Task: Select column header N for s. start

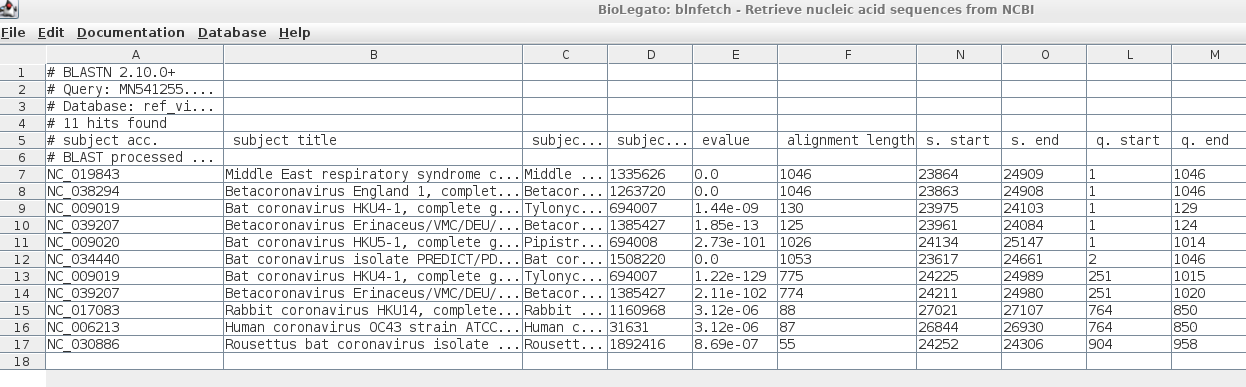Action: pyautogui.click(x=959, y=55)
